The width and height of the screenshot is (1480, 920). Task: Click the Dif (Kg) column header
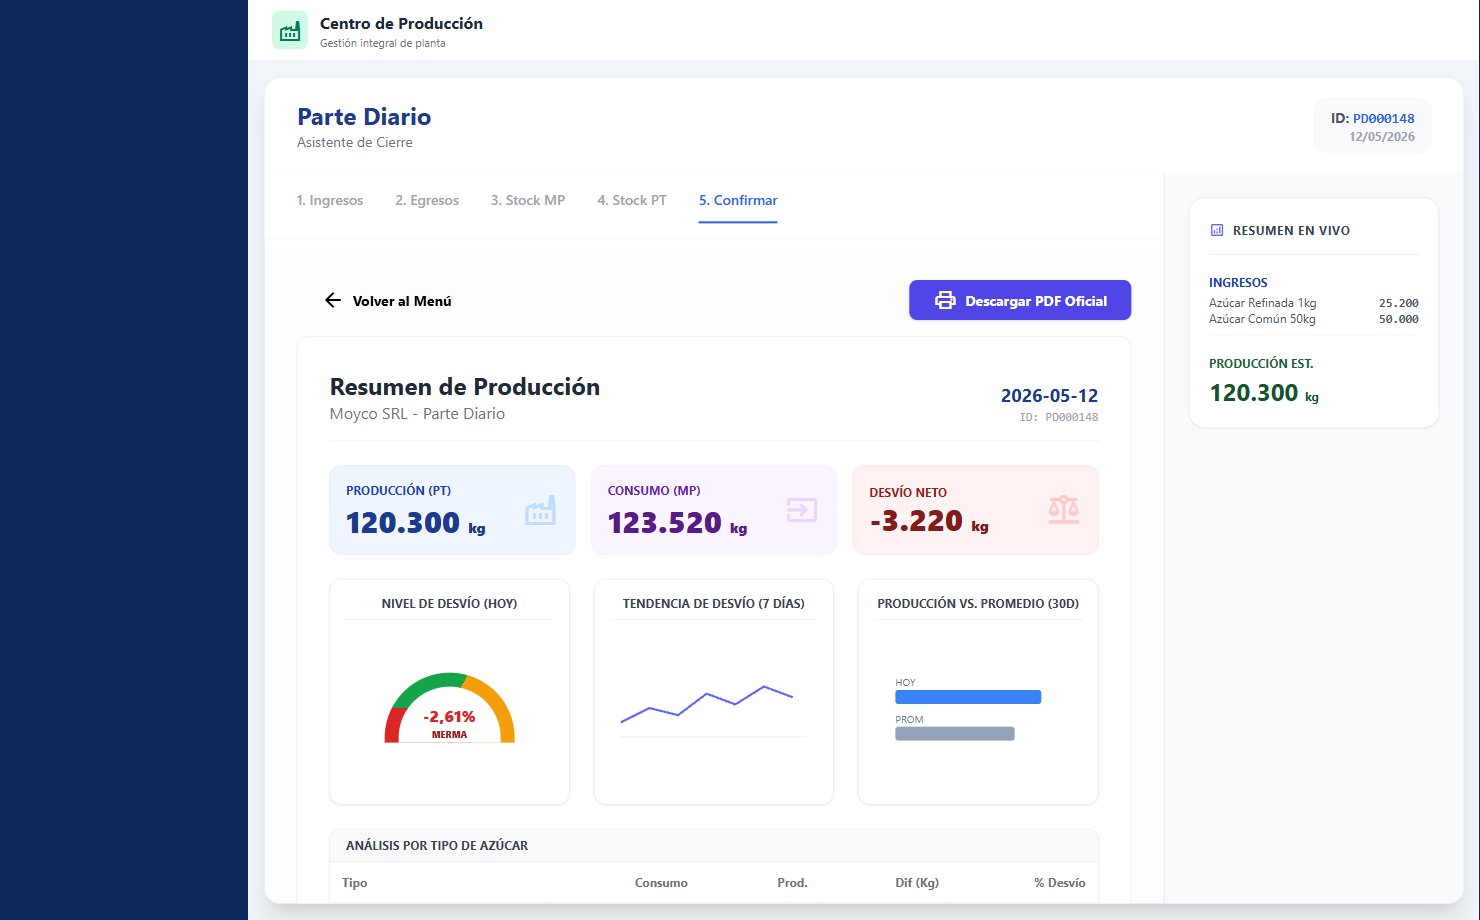pos(917,883)
